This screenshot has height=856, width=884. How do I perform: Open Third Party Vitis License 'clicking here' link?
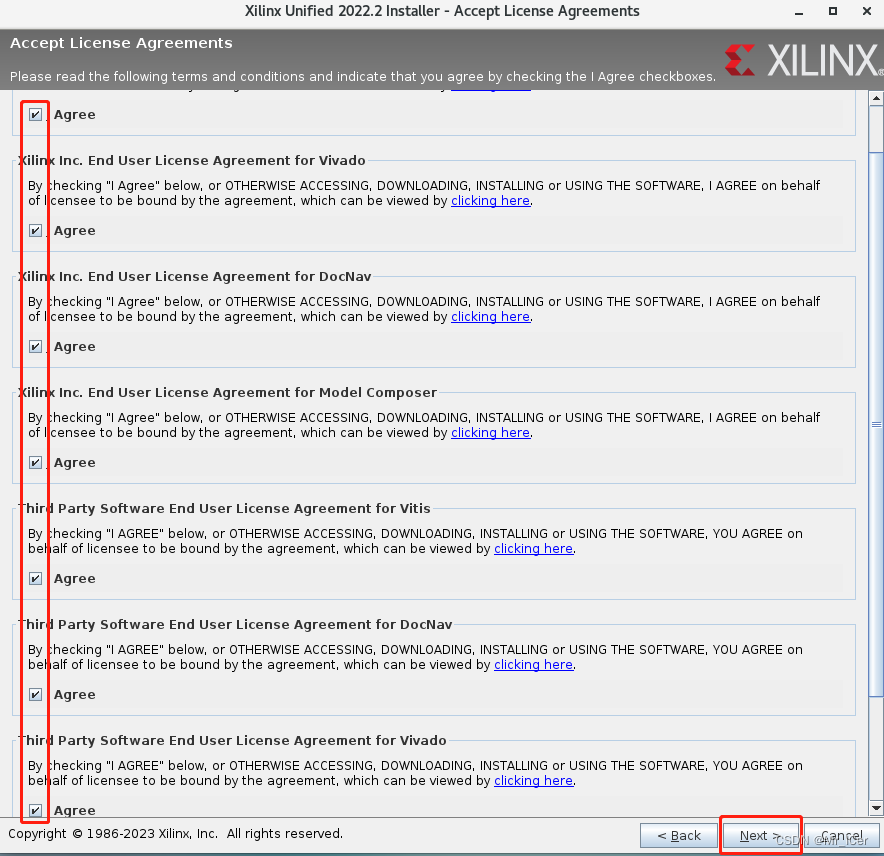(533, 549)
